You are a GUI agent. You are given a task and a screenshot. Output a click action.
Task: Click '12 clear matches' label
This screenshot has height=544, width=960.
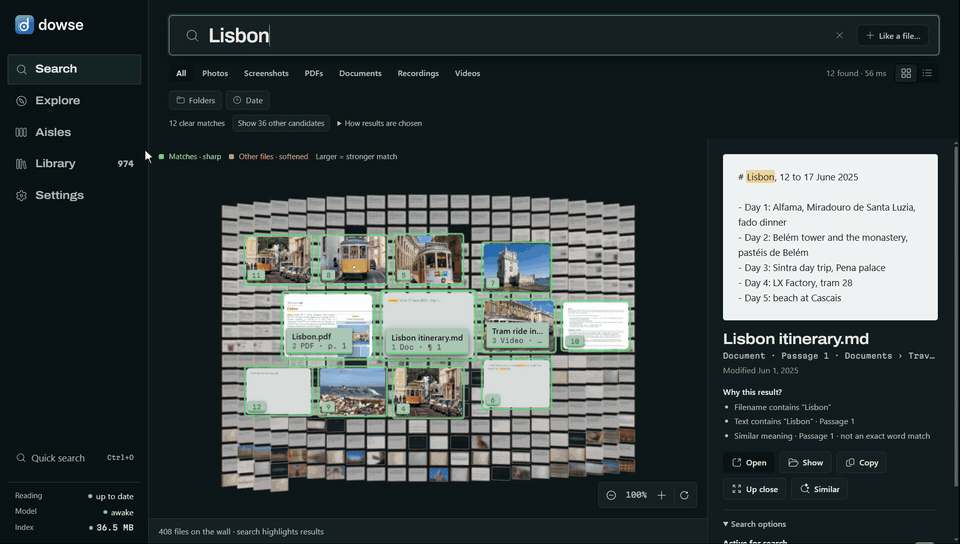pos(197,123)
